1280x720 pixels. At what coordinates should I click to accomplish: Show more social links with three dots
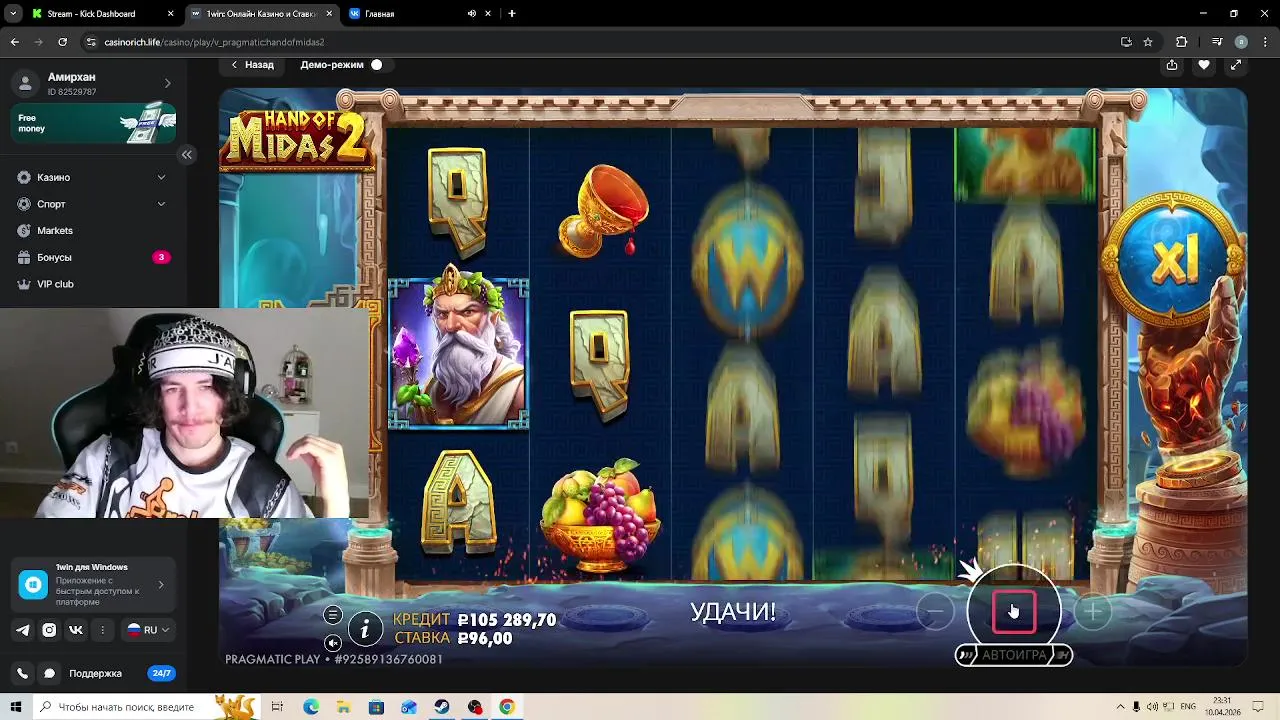(102, 630)
